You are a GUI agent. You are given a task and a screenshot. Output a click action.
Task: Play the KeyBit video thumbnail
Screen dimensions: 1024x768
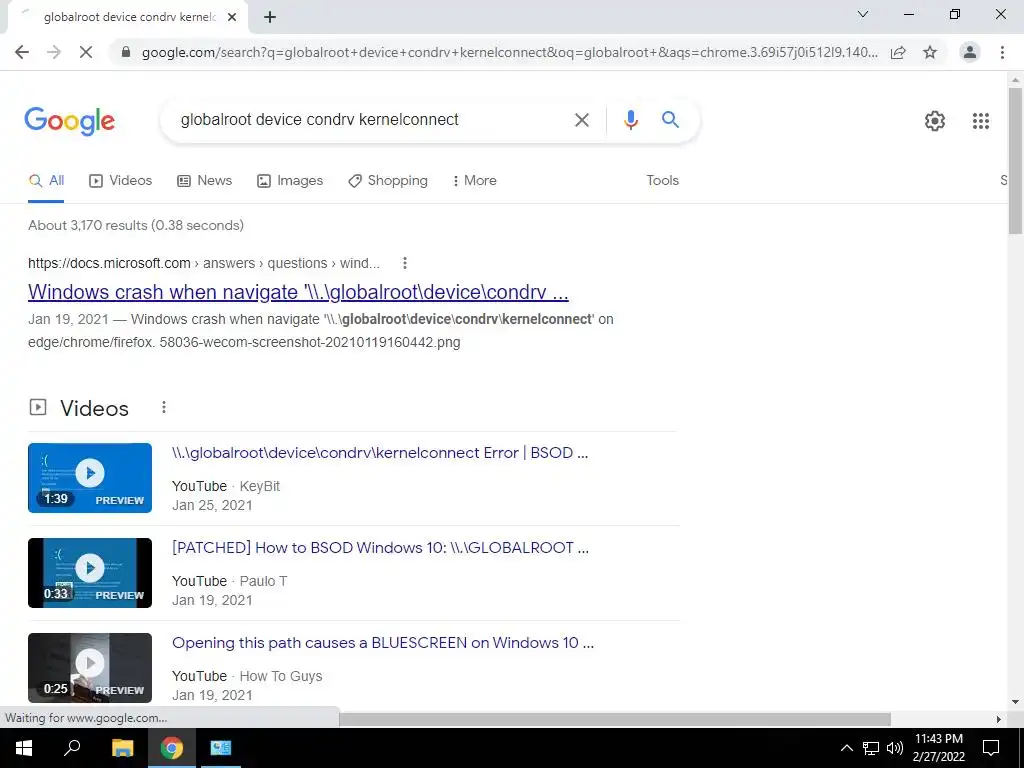[90, 478]
